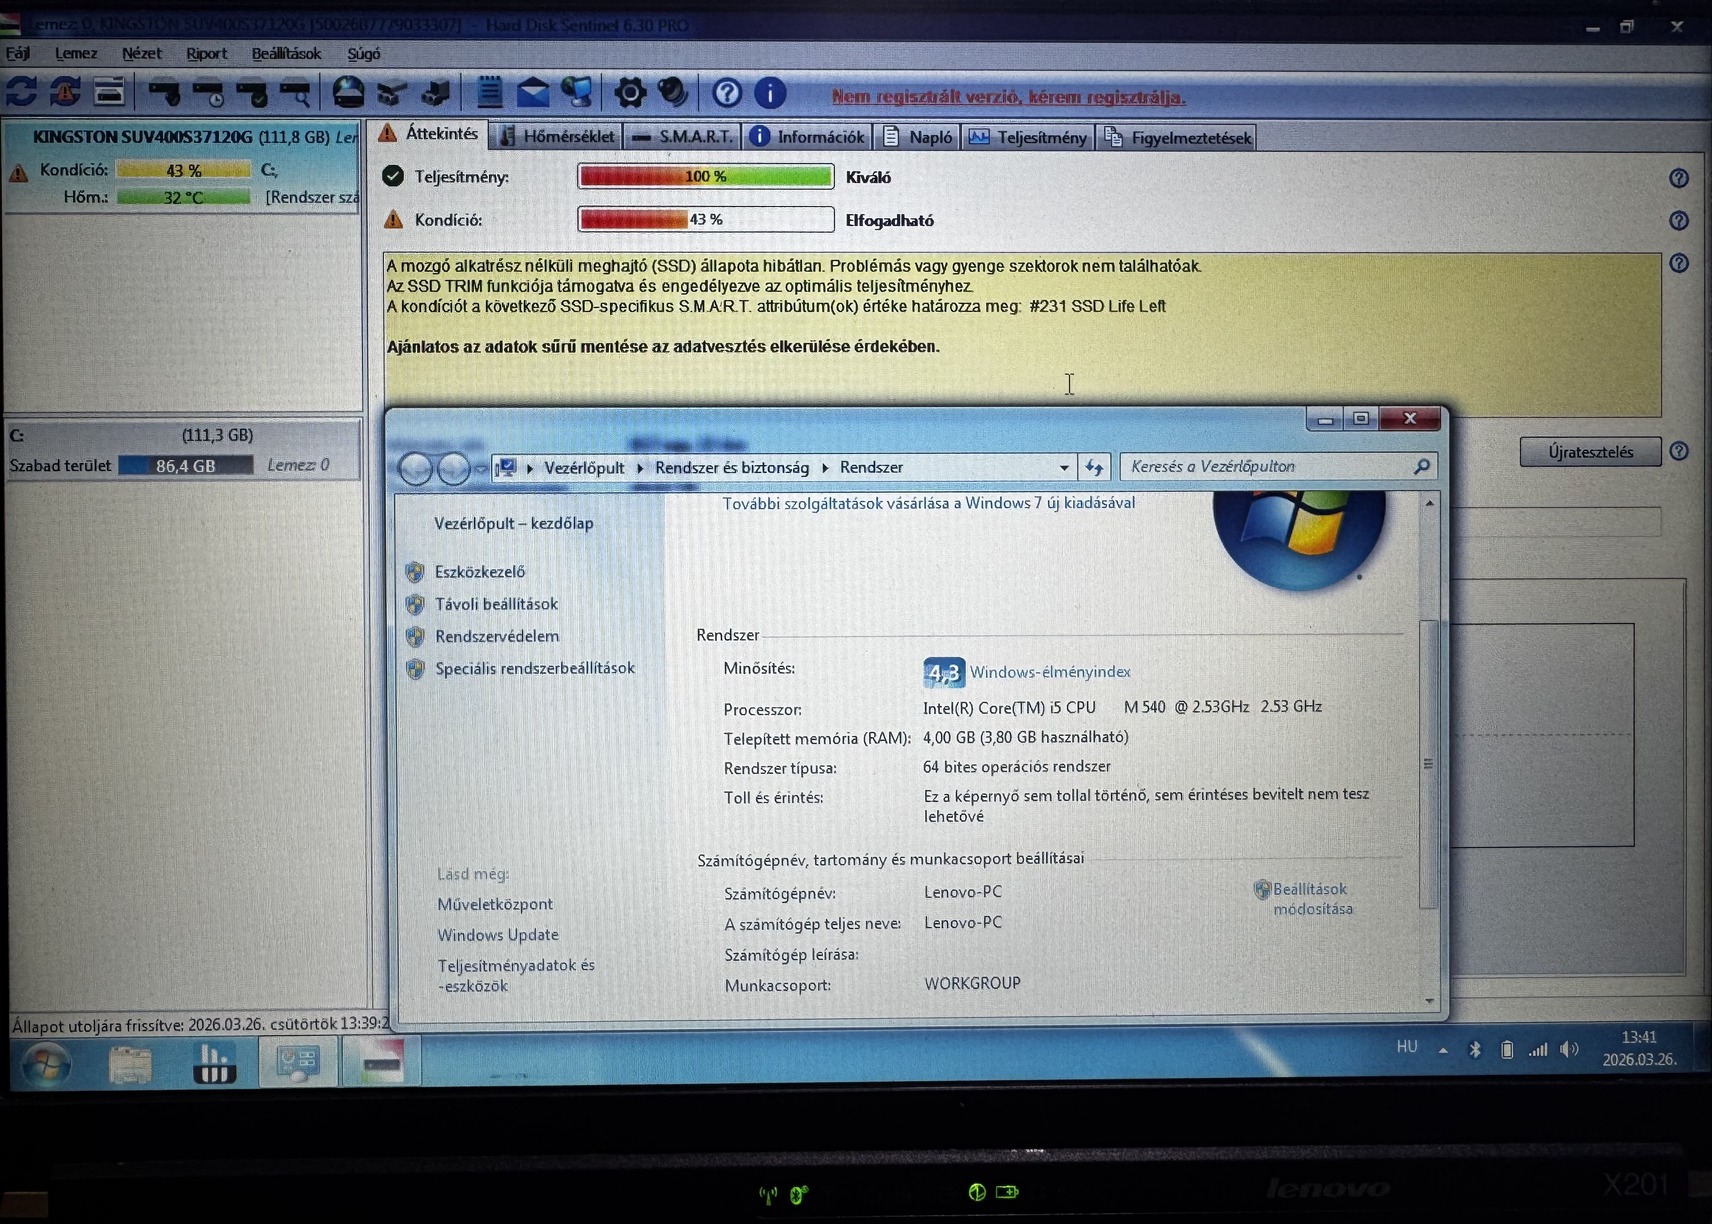
Task: Click the Teljesítmény 100 % progress bar
Action: [706, 177]
